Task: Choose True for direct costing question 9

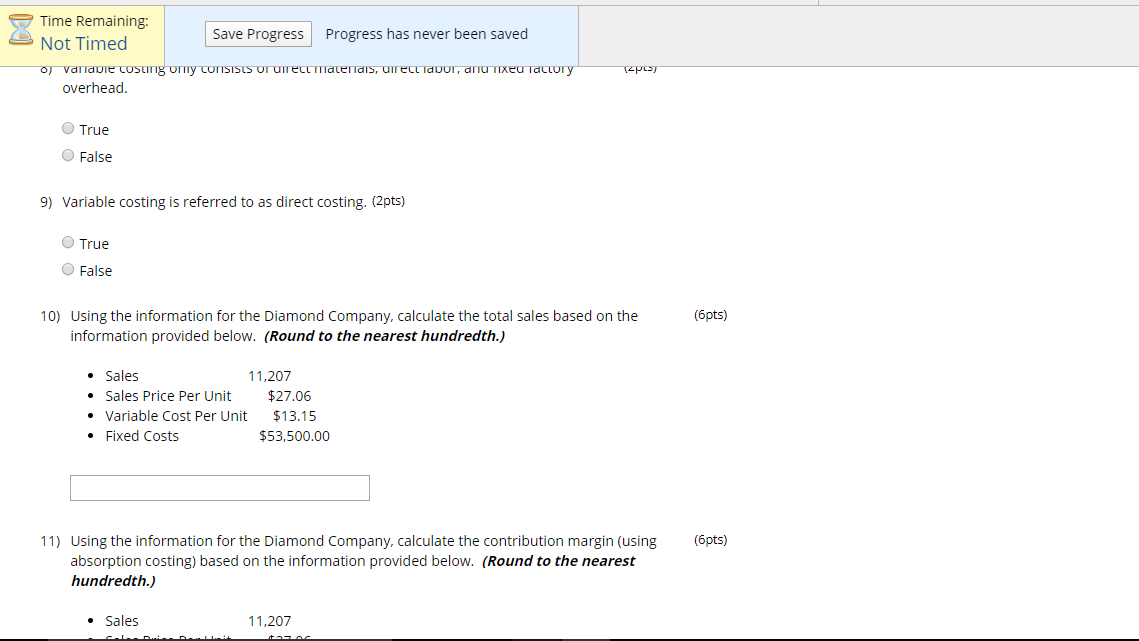Action: point(68,243)
